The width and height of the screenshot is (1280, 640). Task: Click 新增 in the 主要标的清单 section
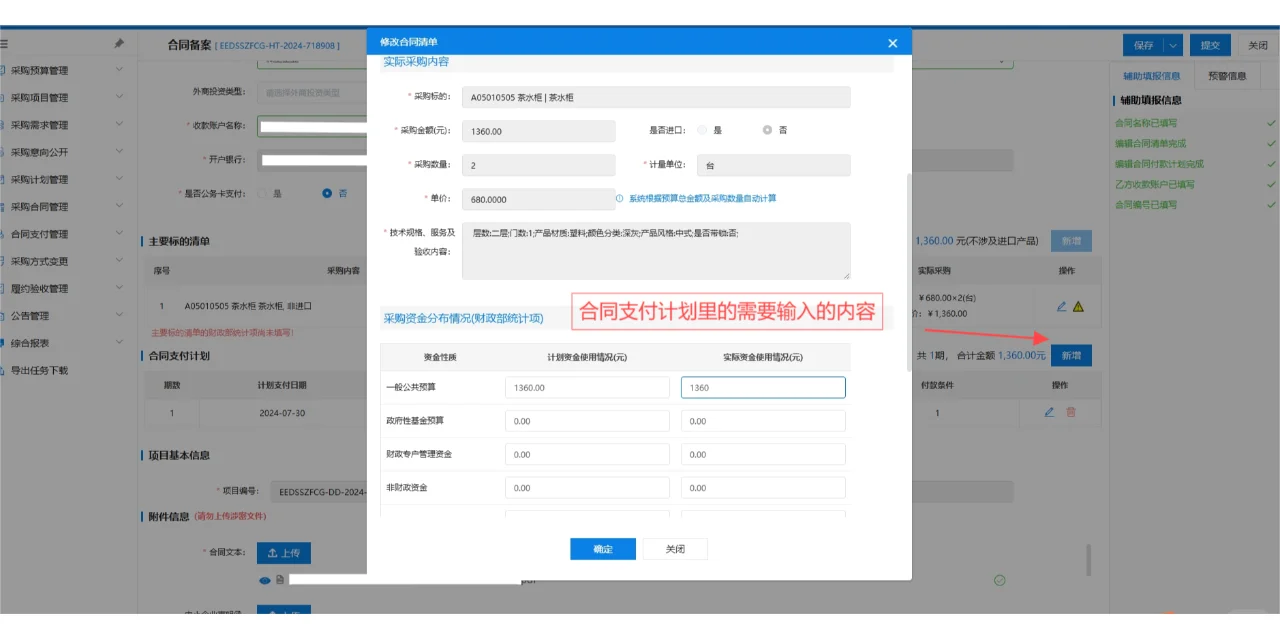(1071, 241)
